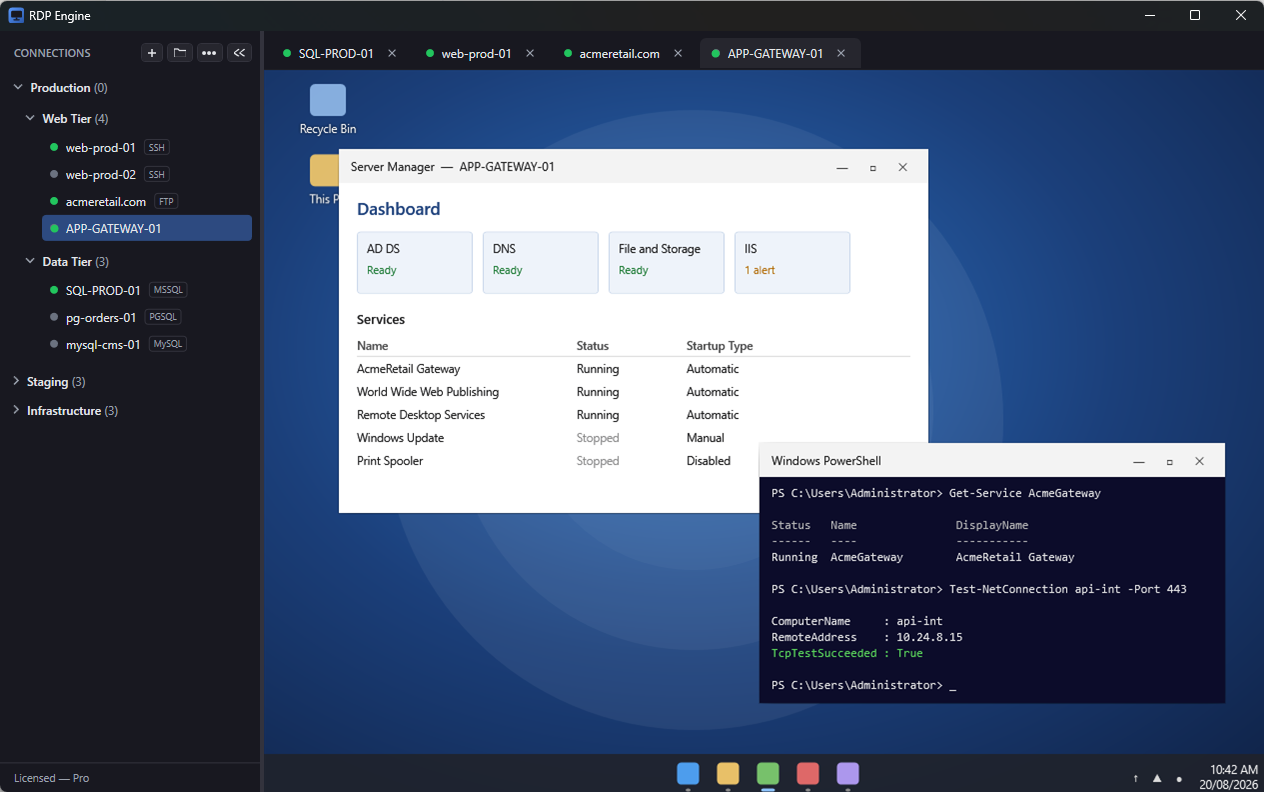Click the purple icon in remote taskbar
Image resolution: width=1264 pixels, height=792 pixels.
848,773
